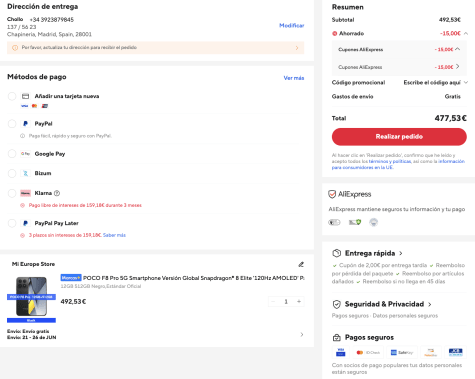
Task: Click the PayPal Pay Later logo icon
Action: [x=25, y=223]
